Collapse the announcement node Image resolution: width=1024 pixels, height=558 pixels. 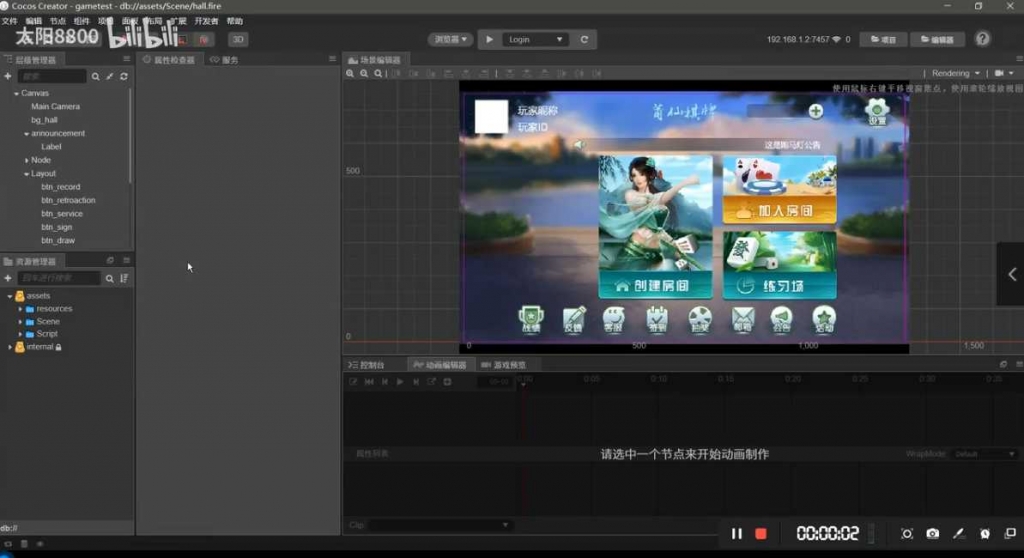tap(27, 134)
